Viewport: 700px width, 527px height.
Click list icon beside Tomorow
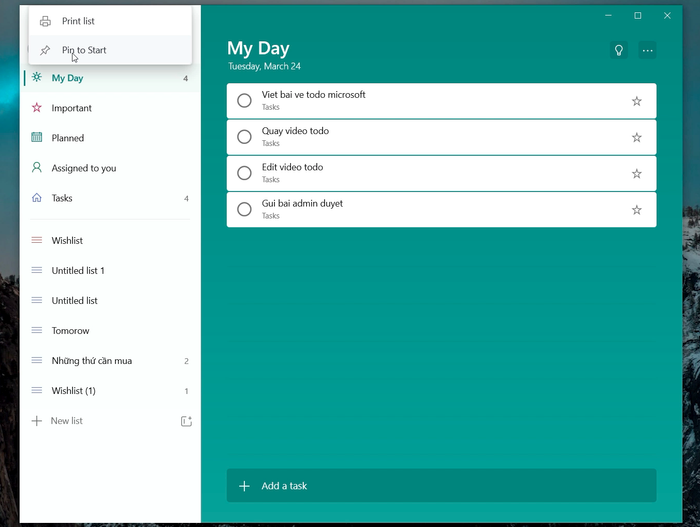tap(37, 330)
